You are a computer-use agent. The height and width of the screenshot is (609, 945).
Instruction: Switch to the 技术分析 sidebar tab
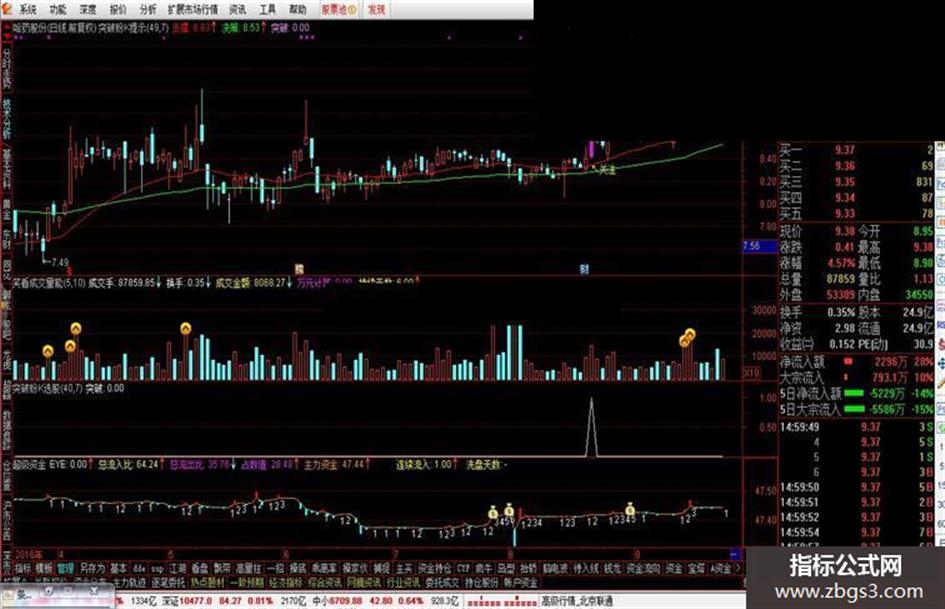[7, 120]
